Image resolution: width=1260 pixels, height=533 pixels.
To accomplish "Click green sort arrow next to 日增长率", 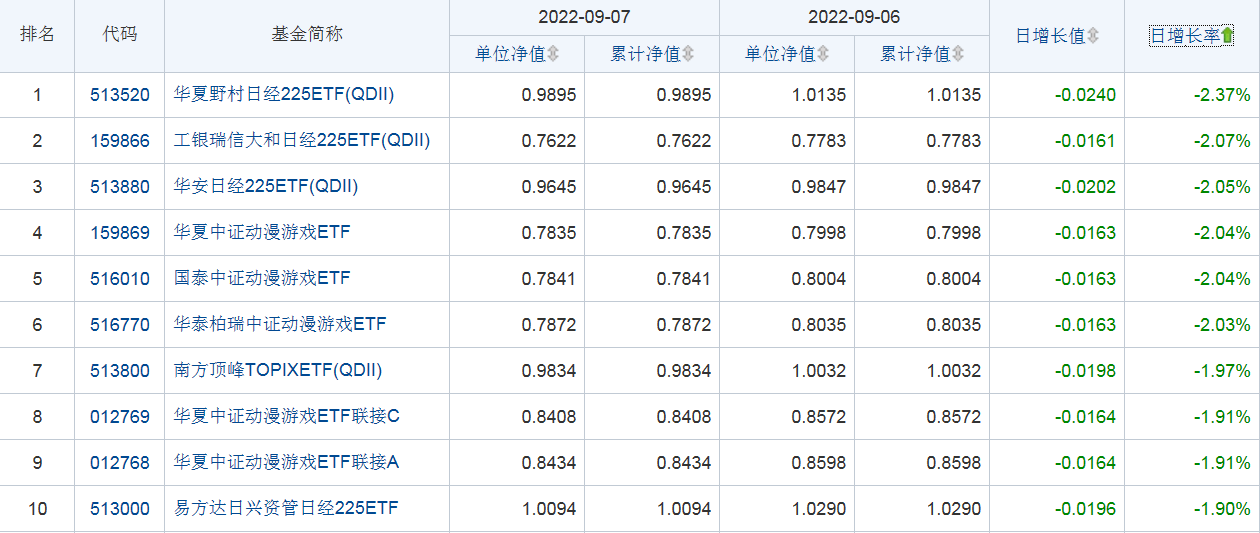I will pyautogui.click(x=1227, y=36).
